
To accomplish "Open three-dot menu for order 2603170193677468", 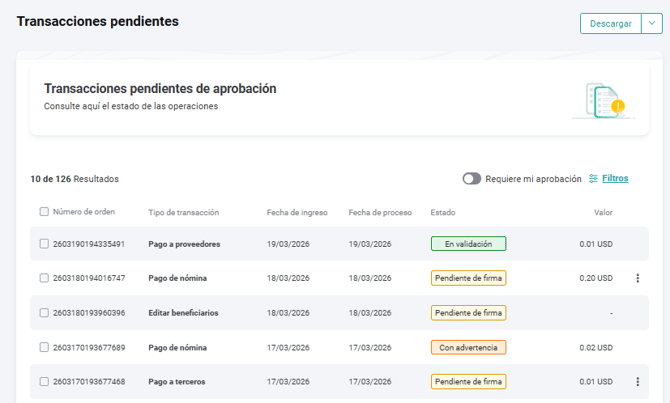I will point(638,381).
